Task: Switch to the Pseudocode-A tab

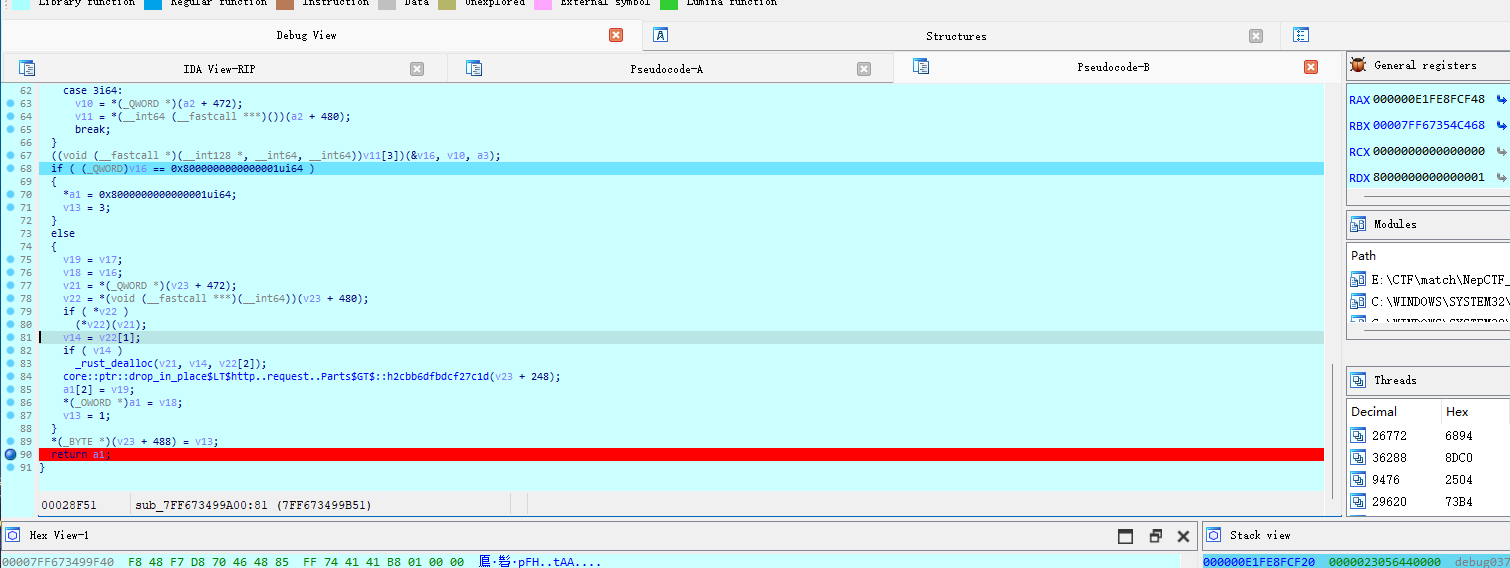Action: pos(666,68)
